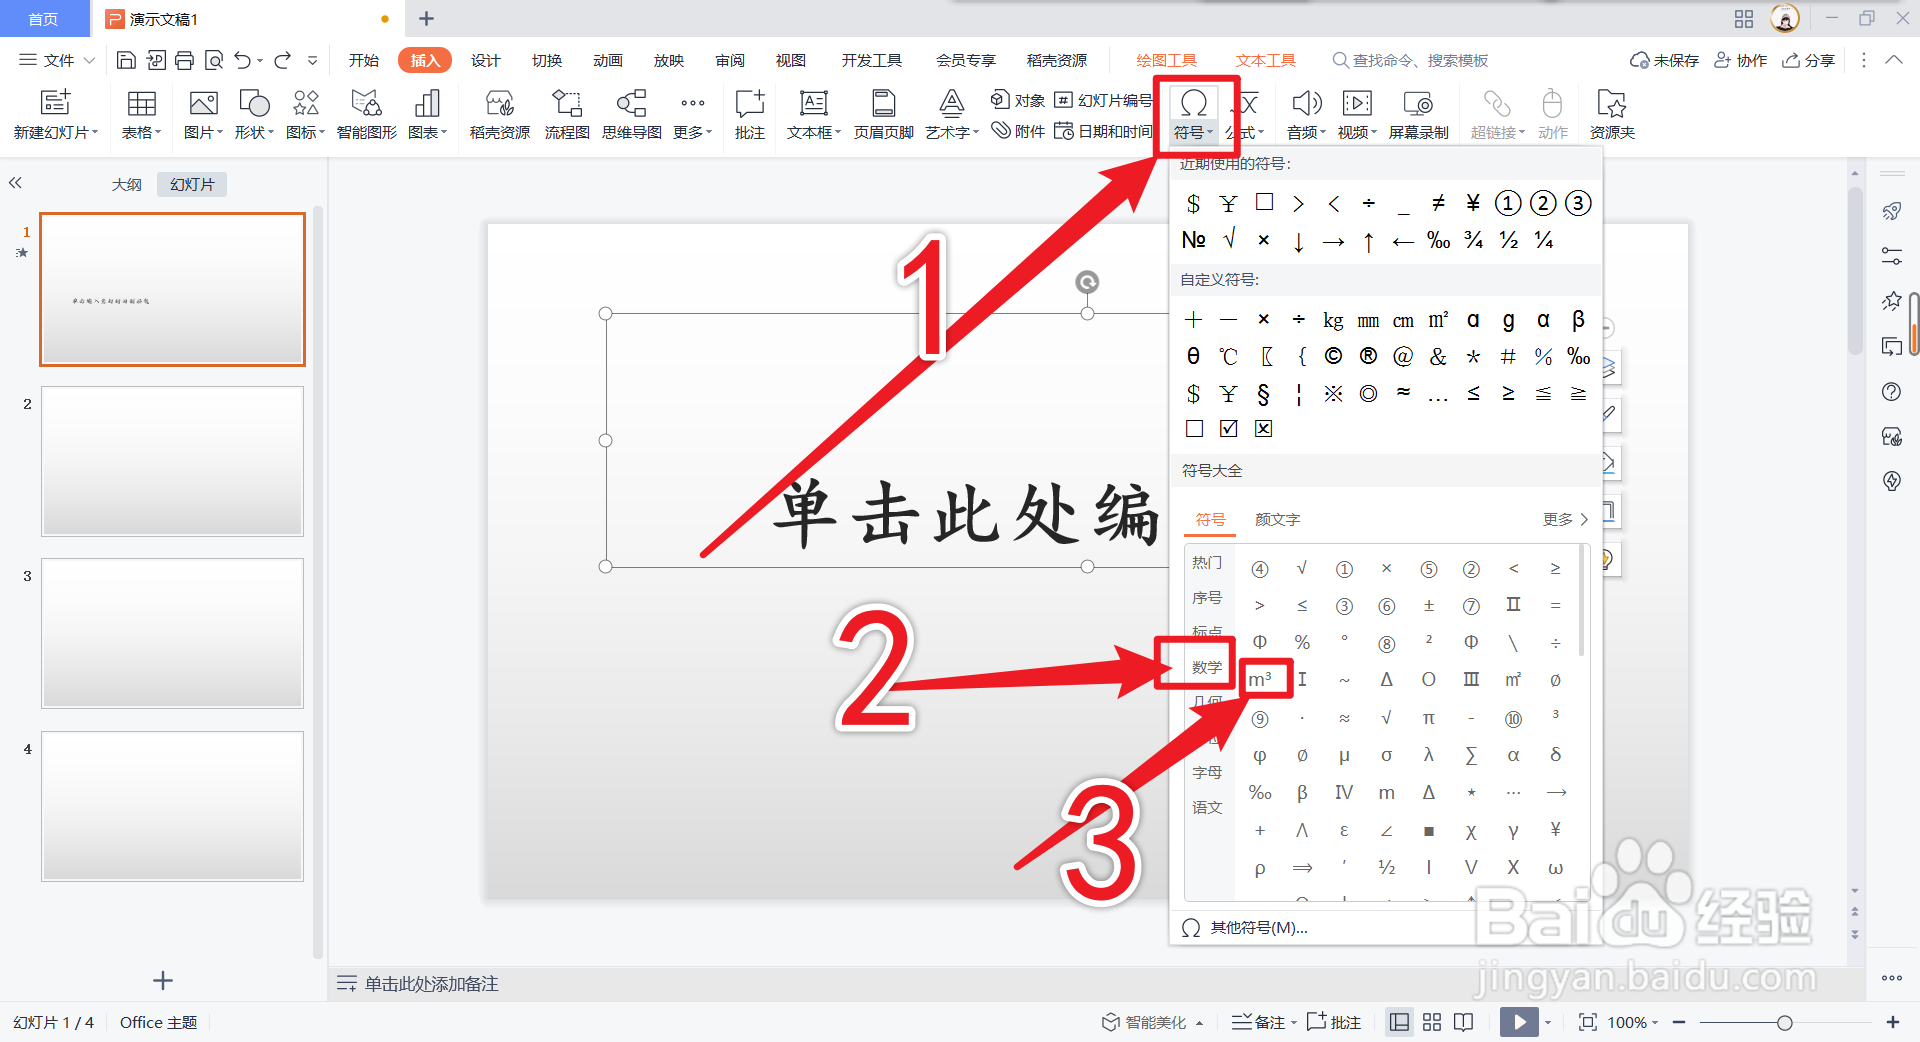Click 未保存 save status button

pos(1665,61)
